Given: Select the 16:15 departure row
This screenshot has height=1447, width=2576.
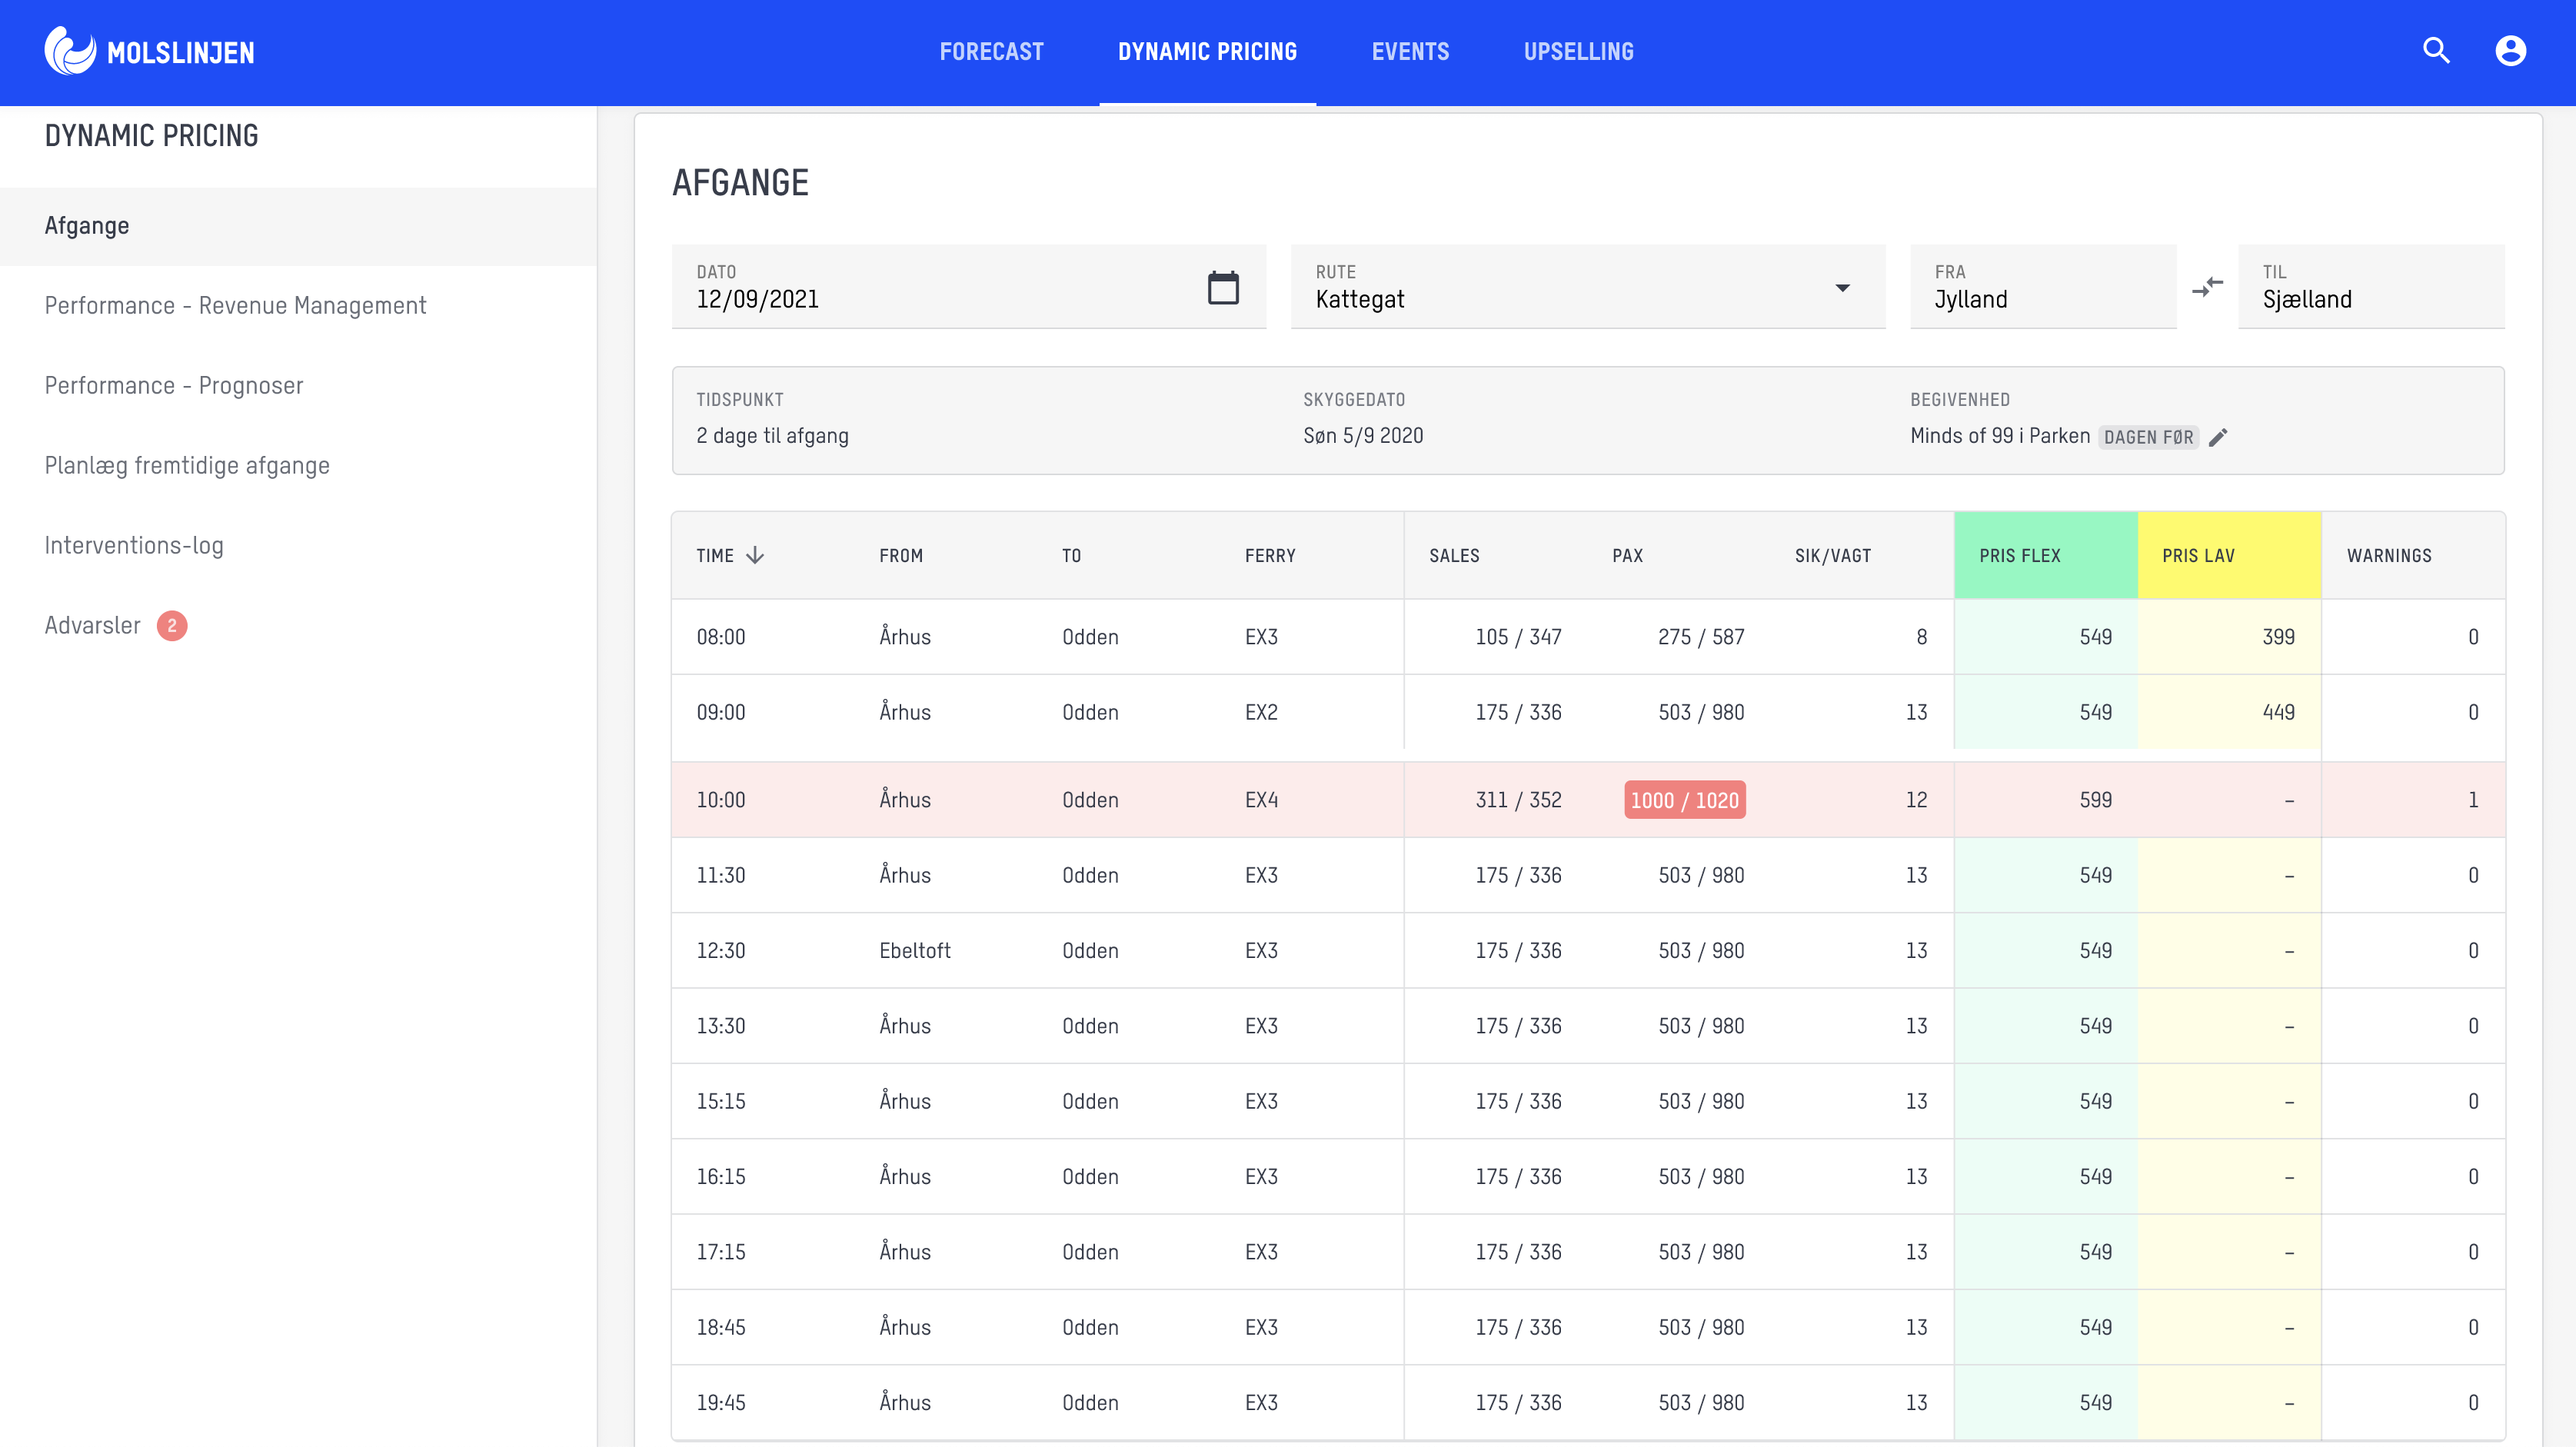Looking at the screenshot, I should (x=1588, y=1177).
